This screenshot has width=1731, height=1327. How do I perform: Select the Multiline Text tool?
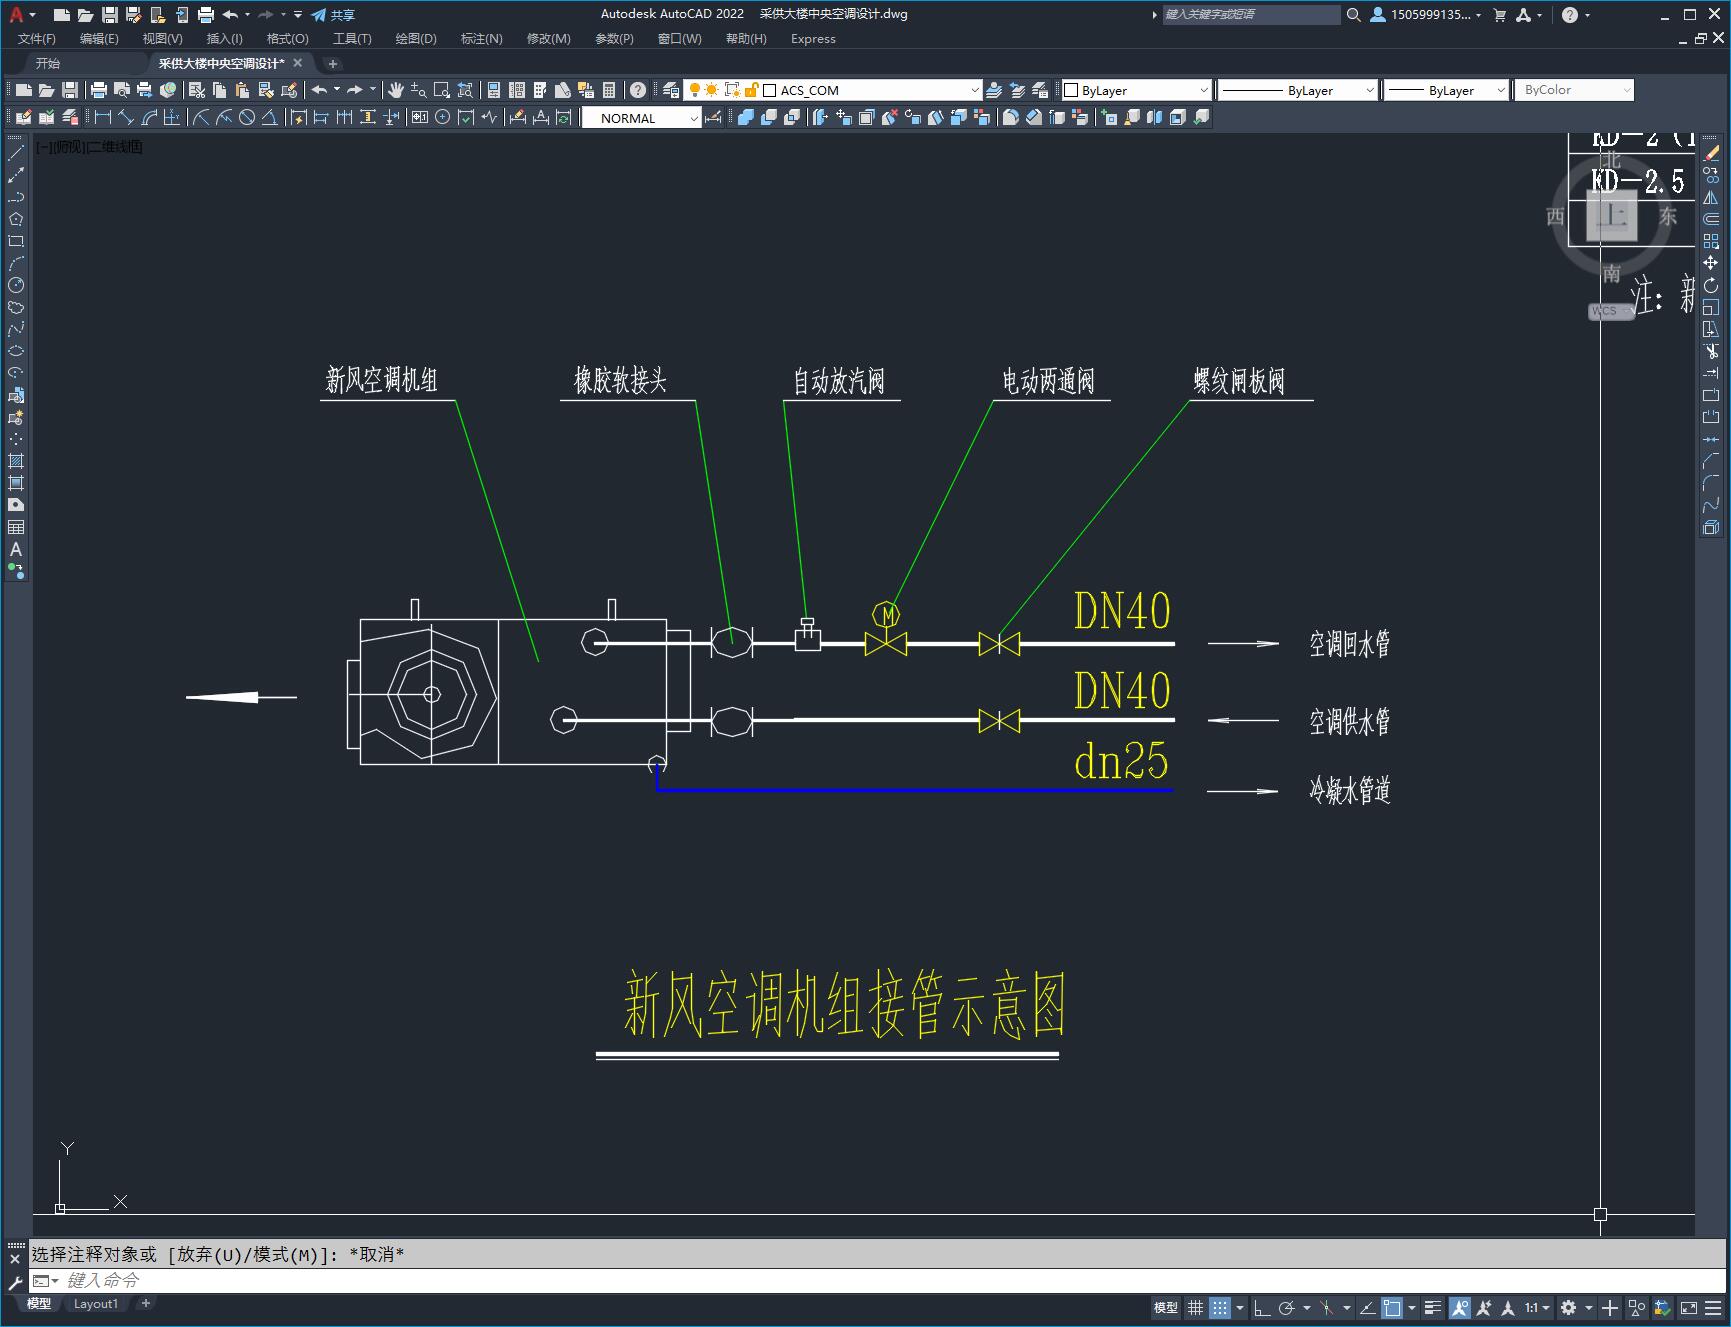[15, 549]
